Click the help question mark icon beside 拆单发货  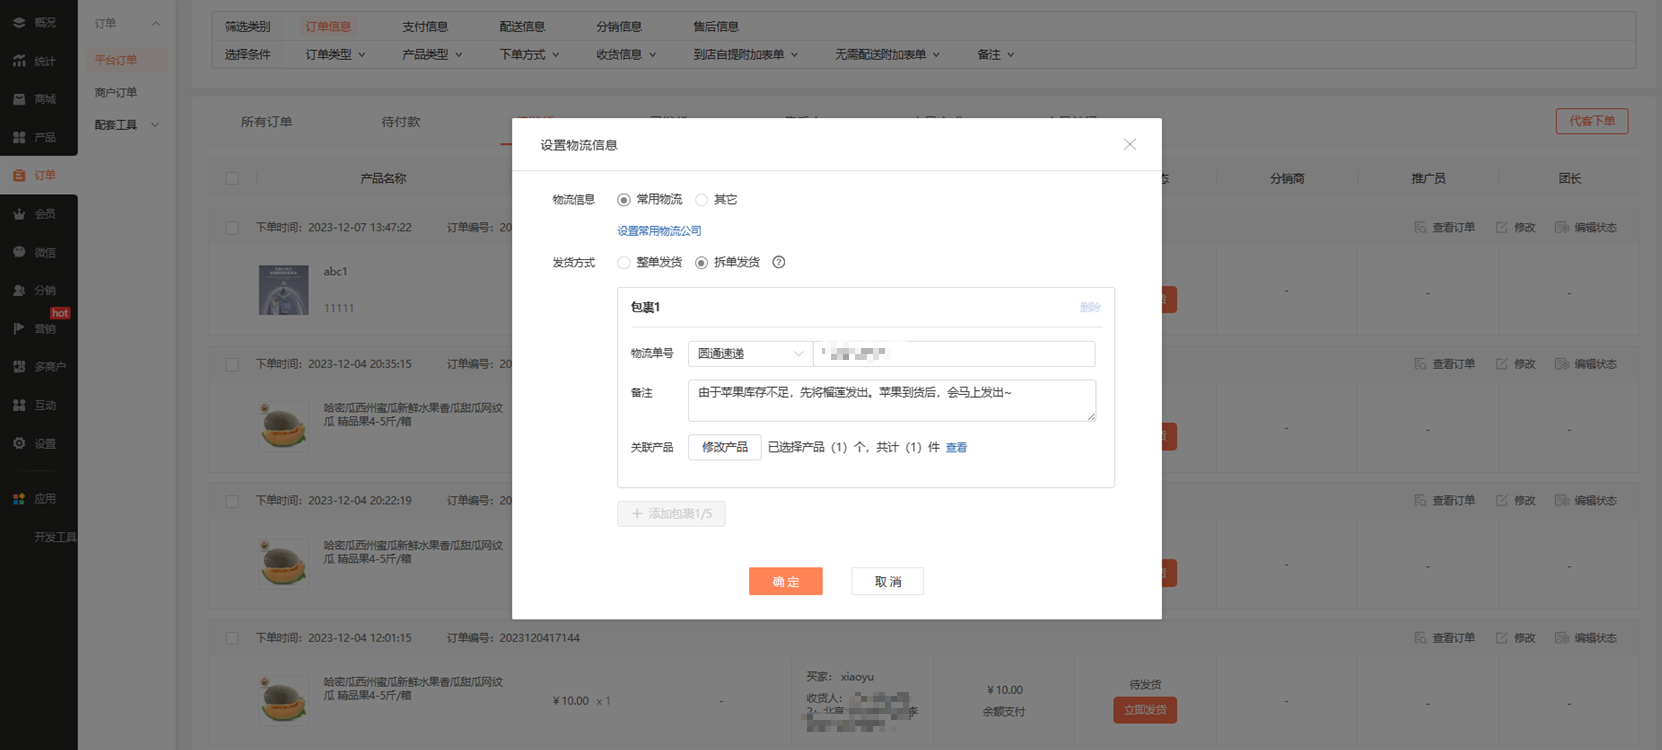coord(778,262)
